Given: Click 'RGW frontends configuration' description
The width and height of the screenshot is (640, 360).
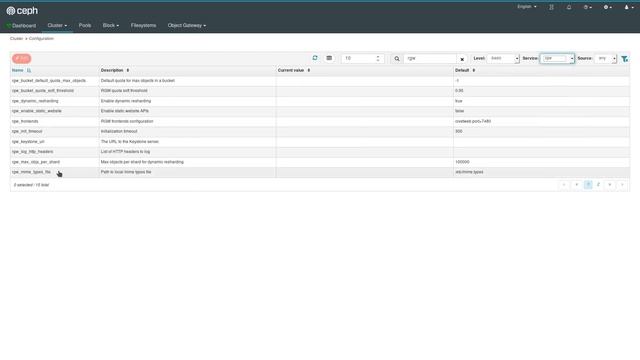Looking at the screenshot, I should (127, 121).
